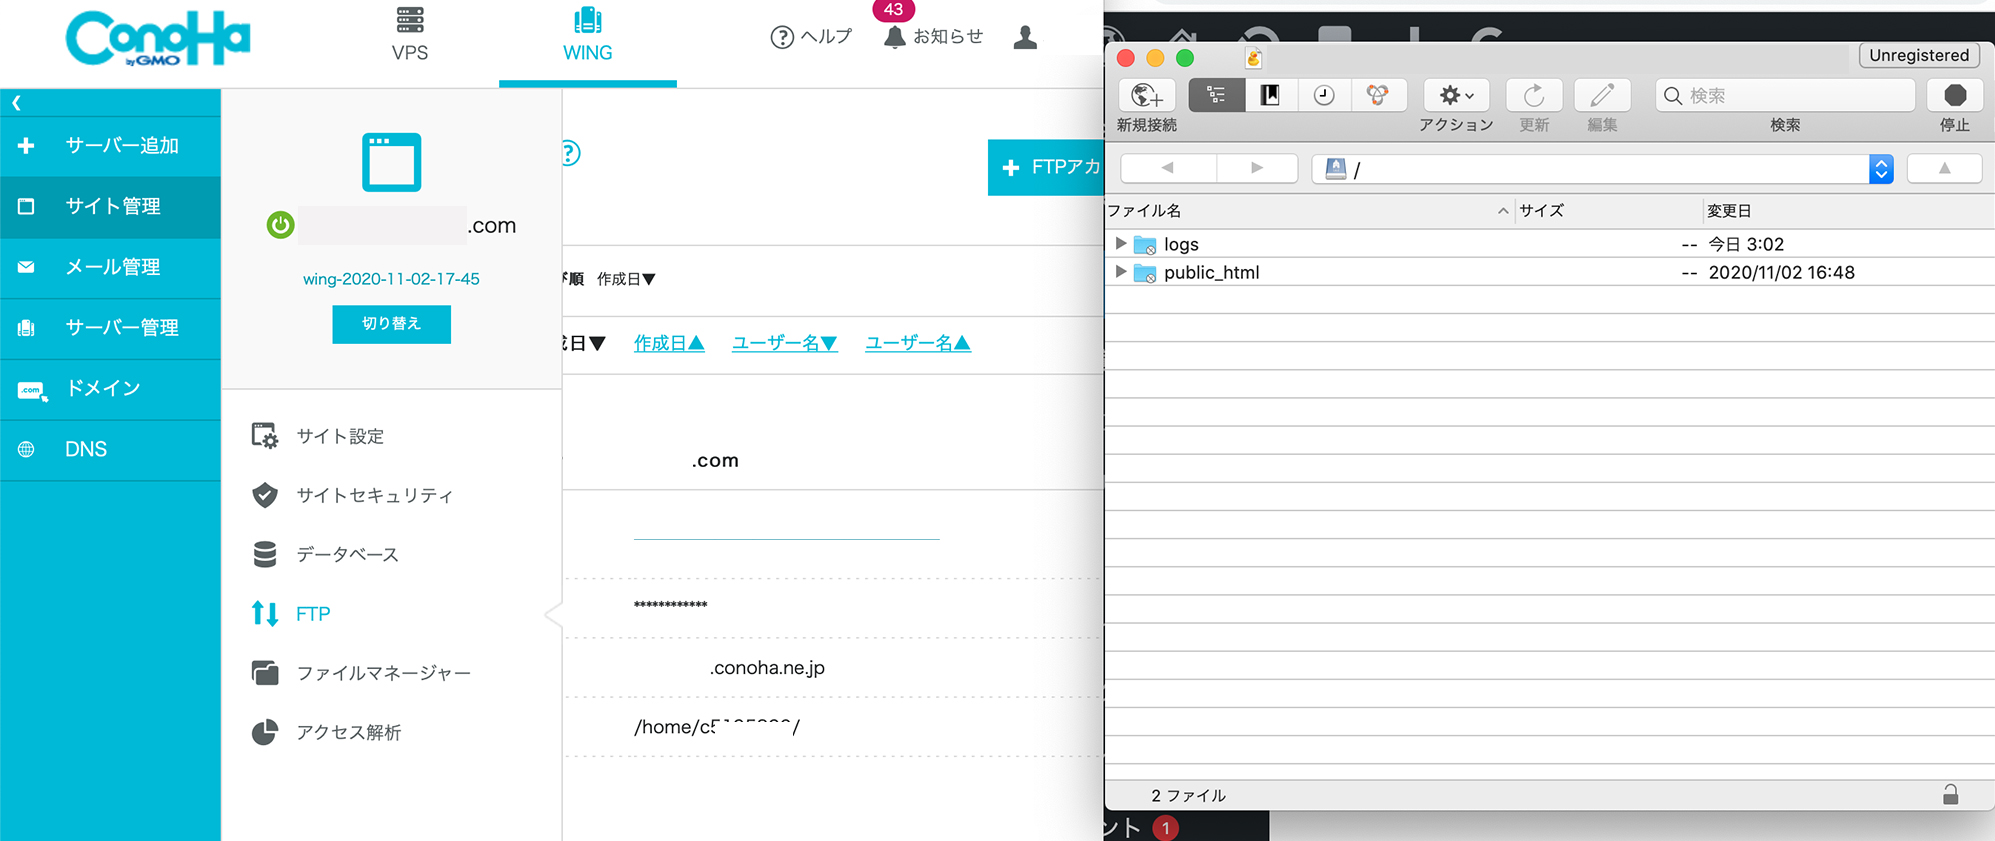Open お知らせ notifications

point(934,37)
